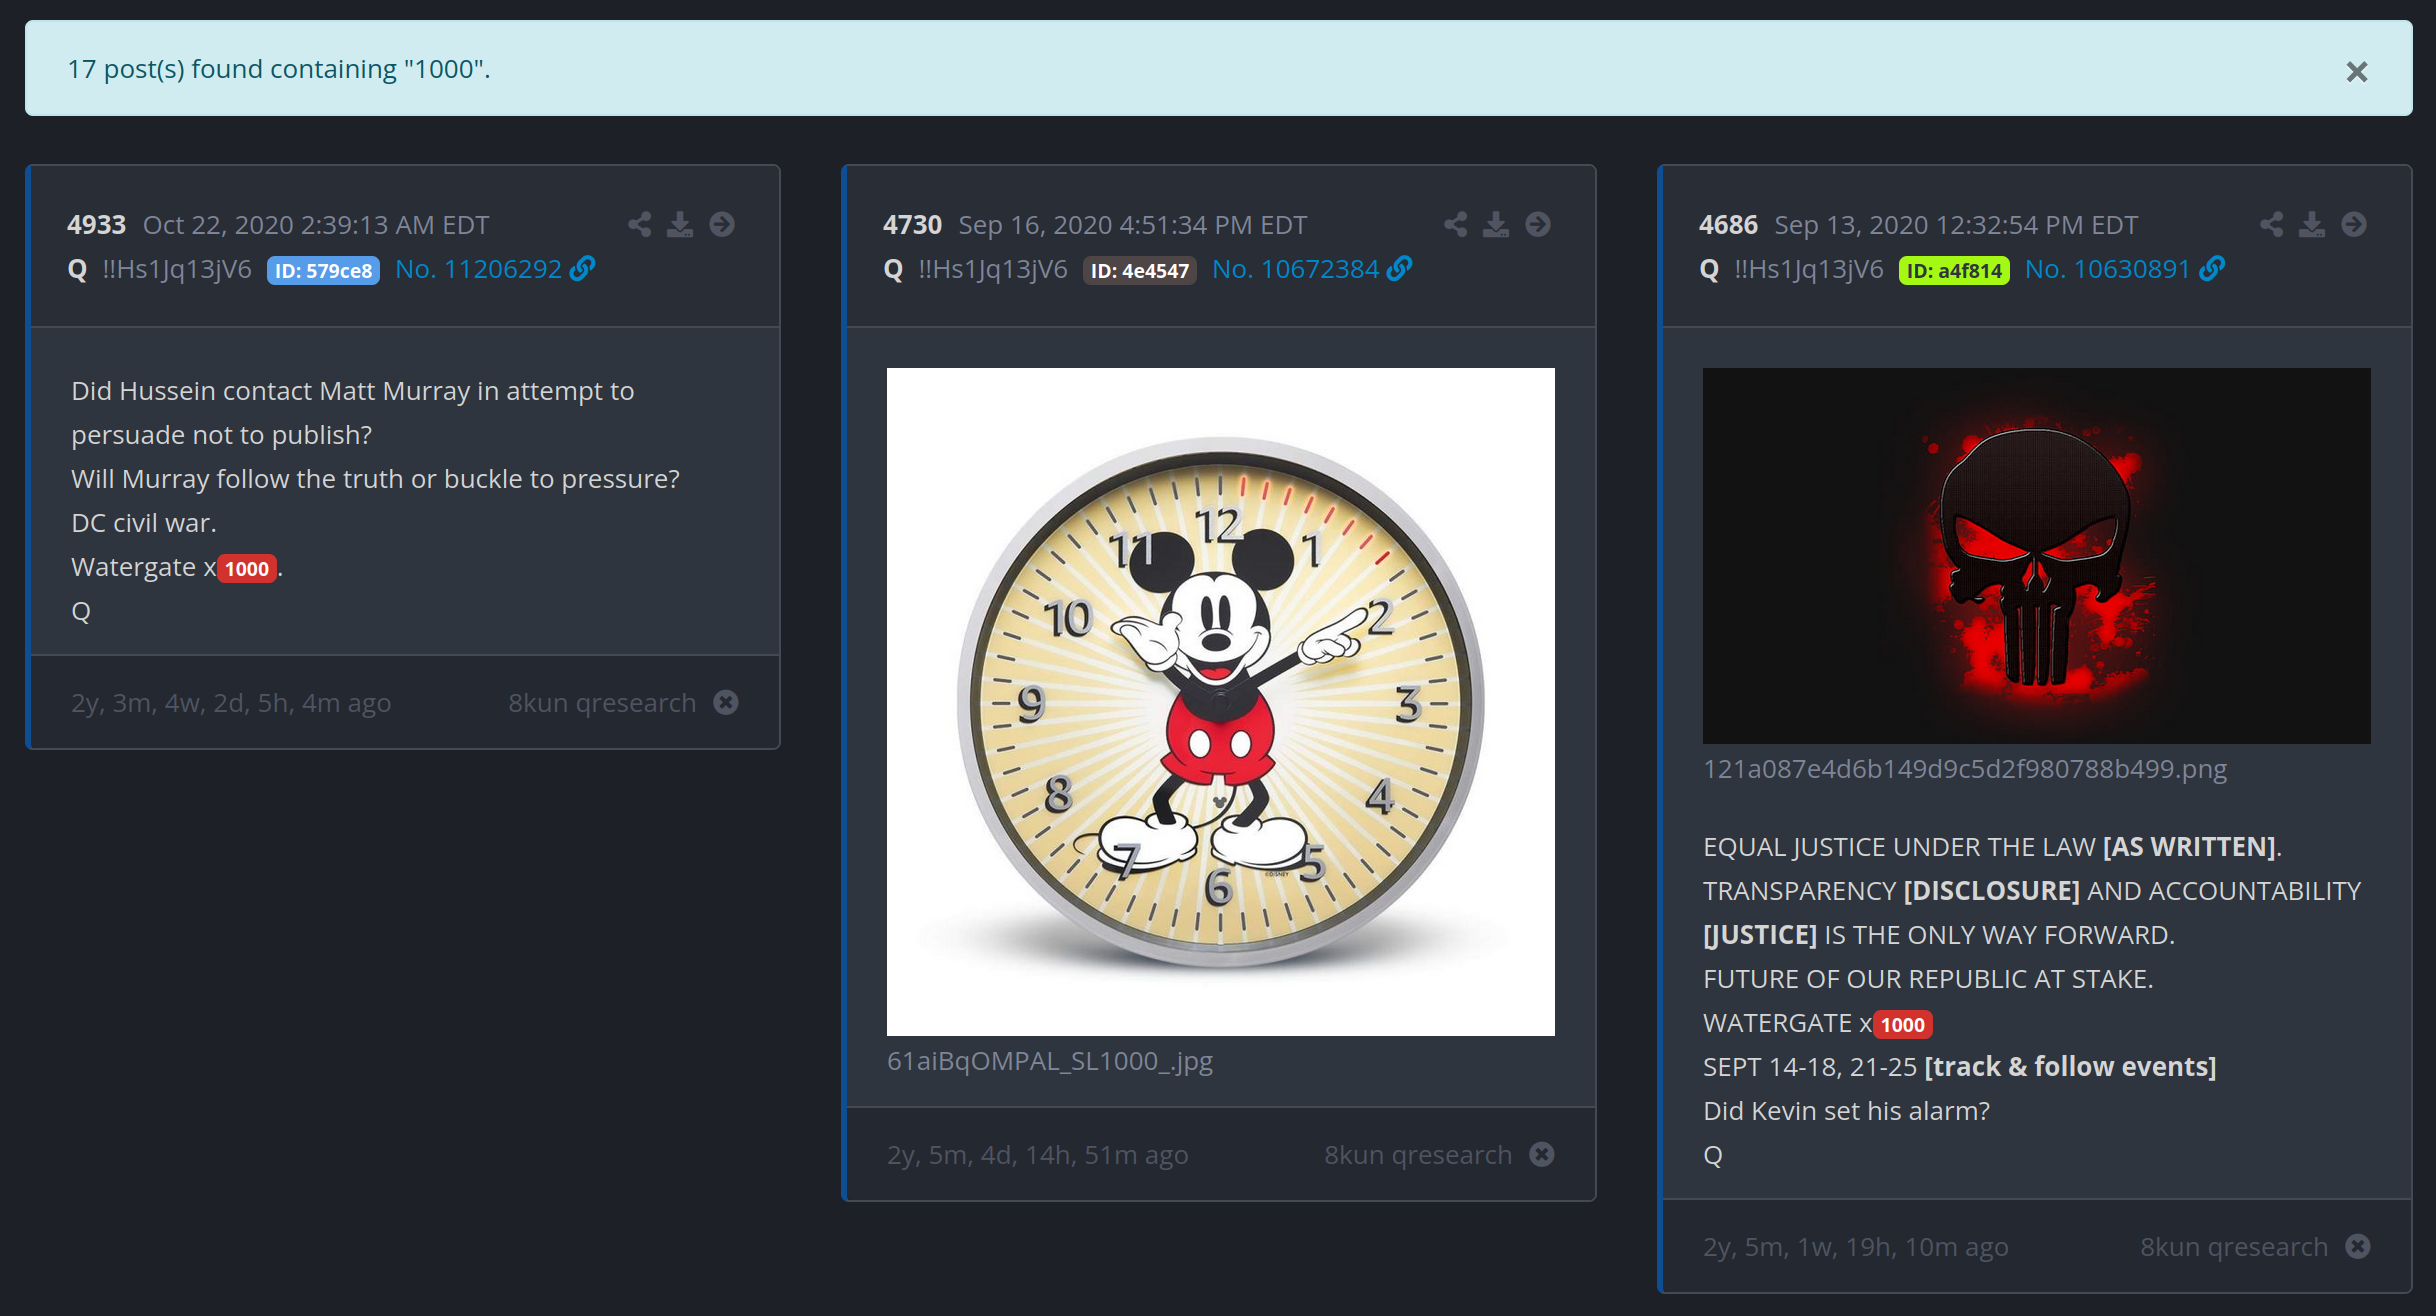Click post number 4730
This screenshot has height=1316, width=2436.
(x=913, y=225)
